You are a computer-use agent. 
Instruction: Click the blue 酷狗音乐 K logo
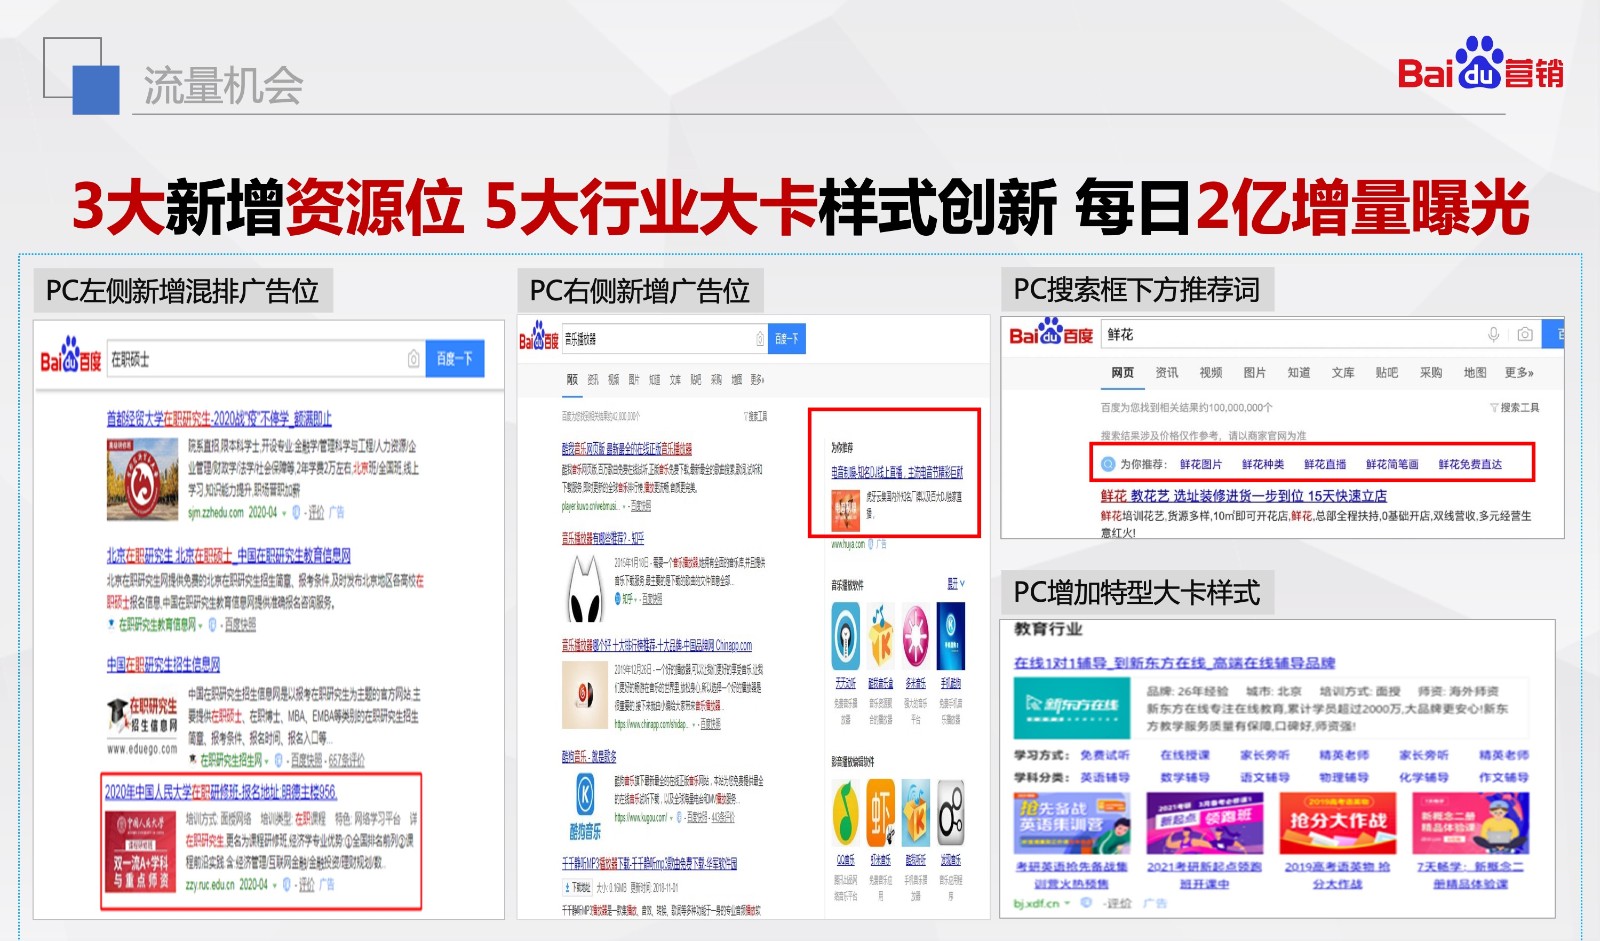point(586,796)
